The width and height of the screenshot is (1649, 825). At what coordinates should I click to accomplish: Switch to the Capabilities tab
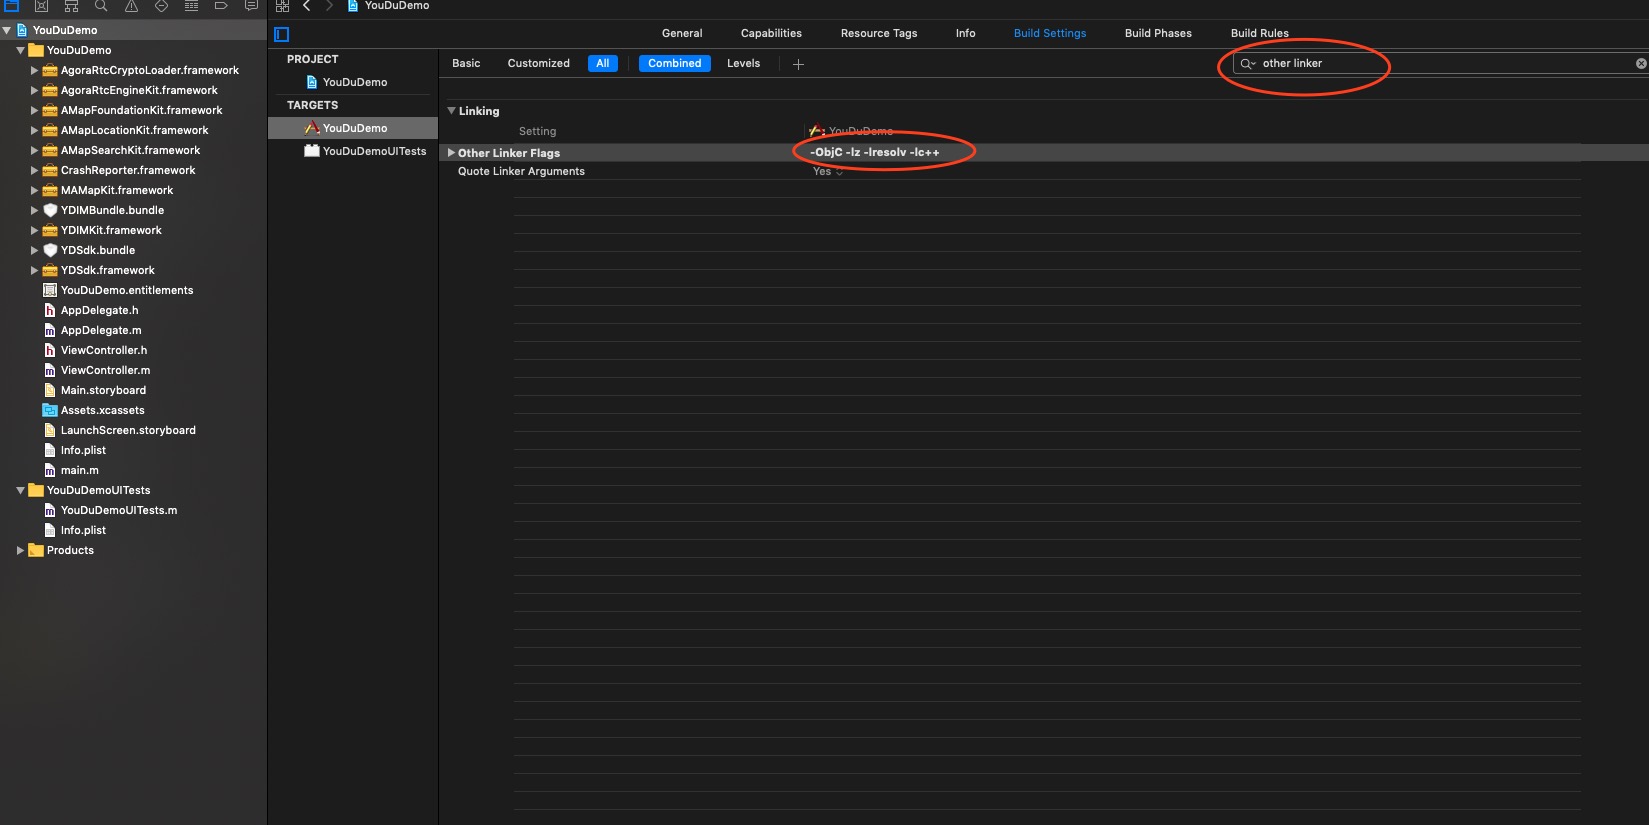pos(771,33)
